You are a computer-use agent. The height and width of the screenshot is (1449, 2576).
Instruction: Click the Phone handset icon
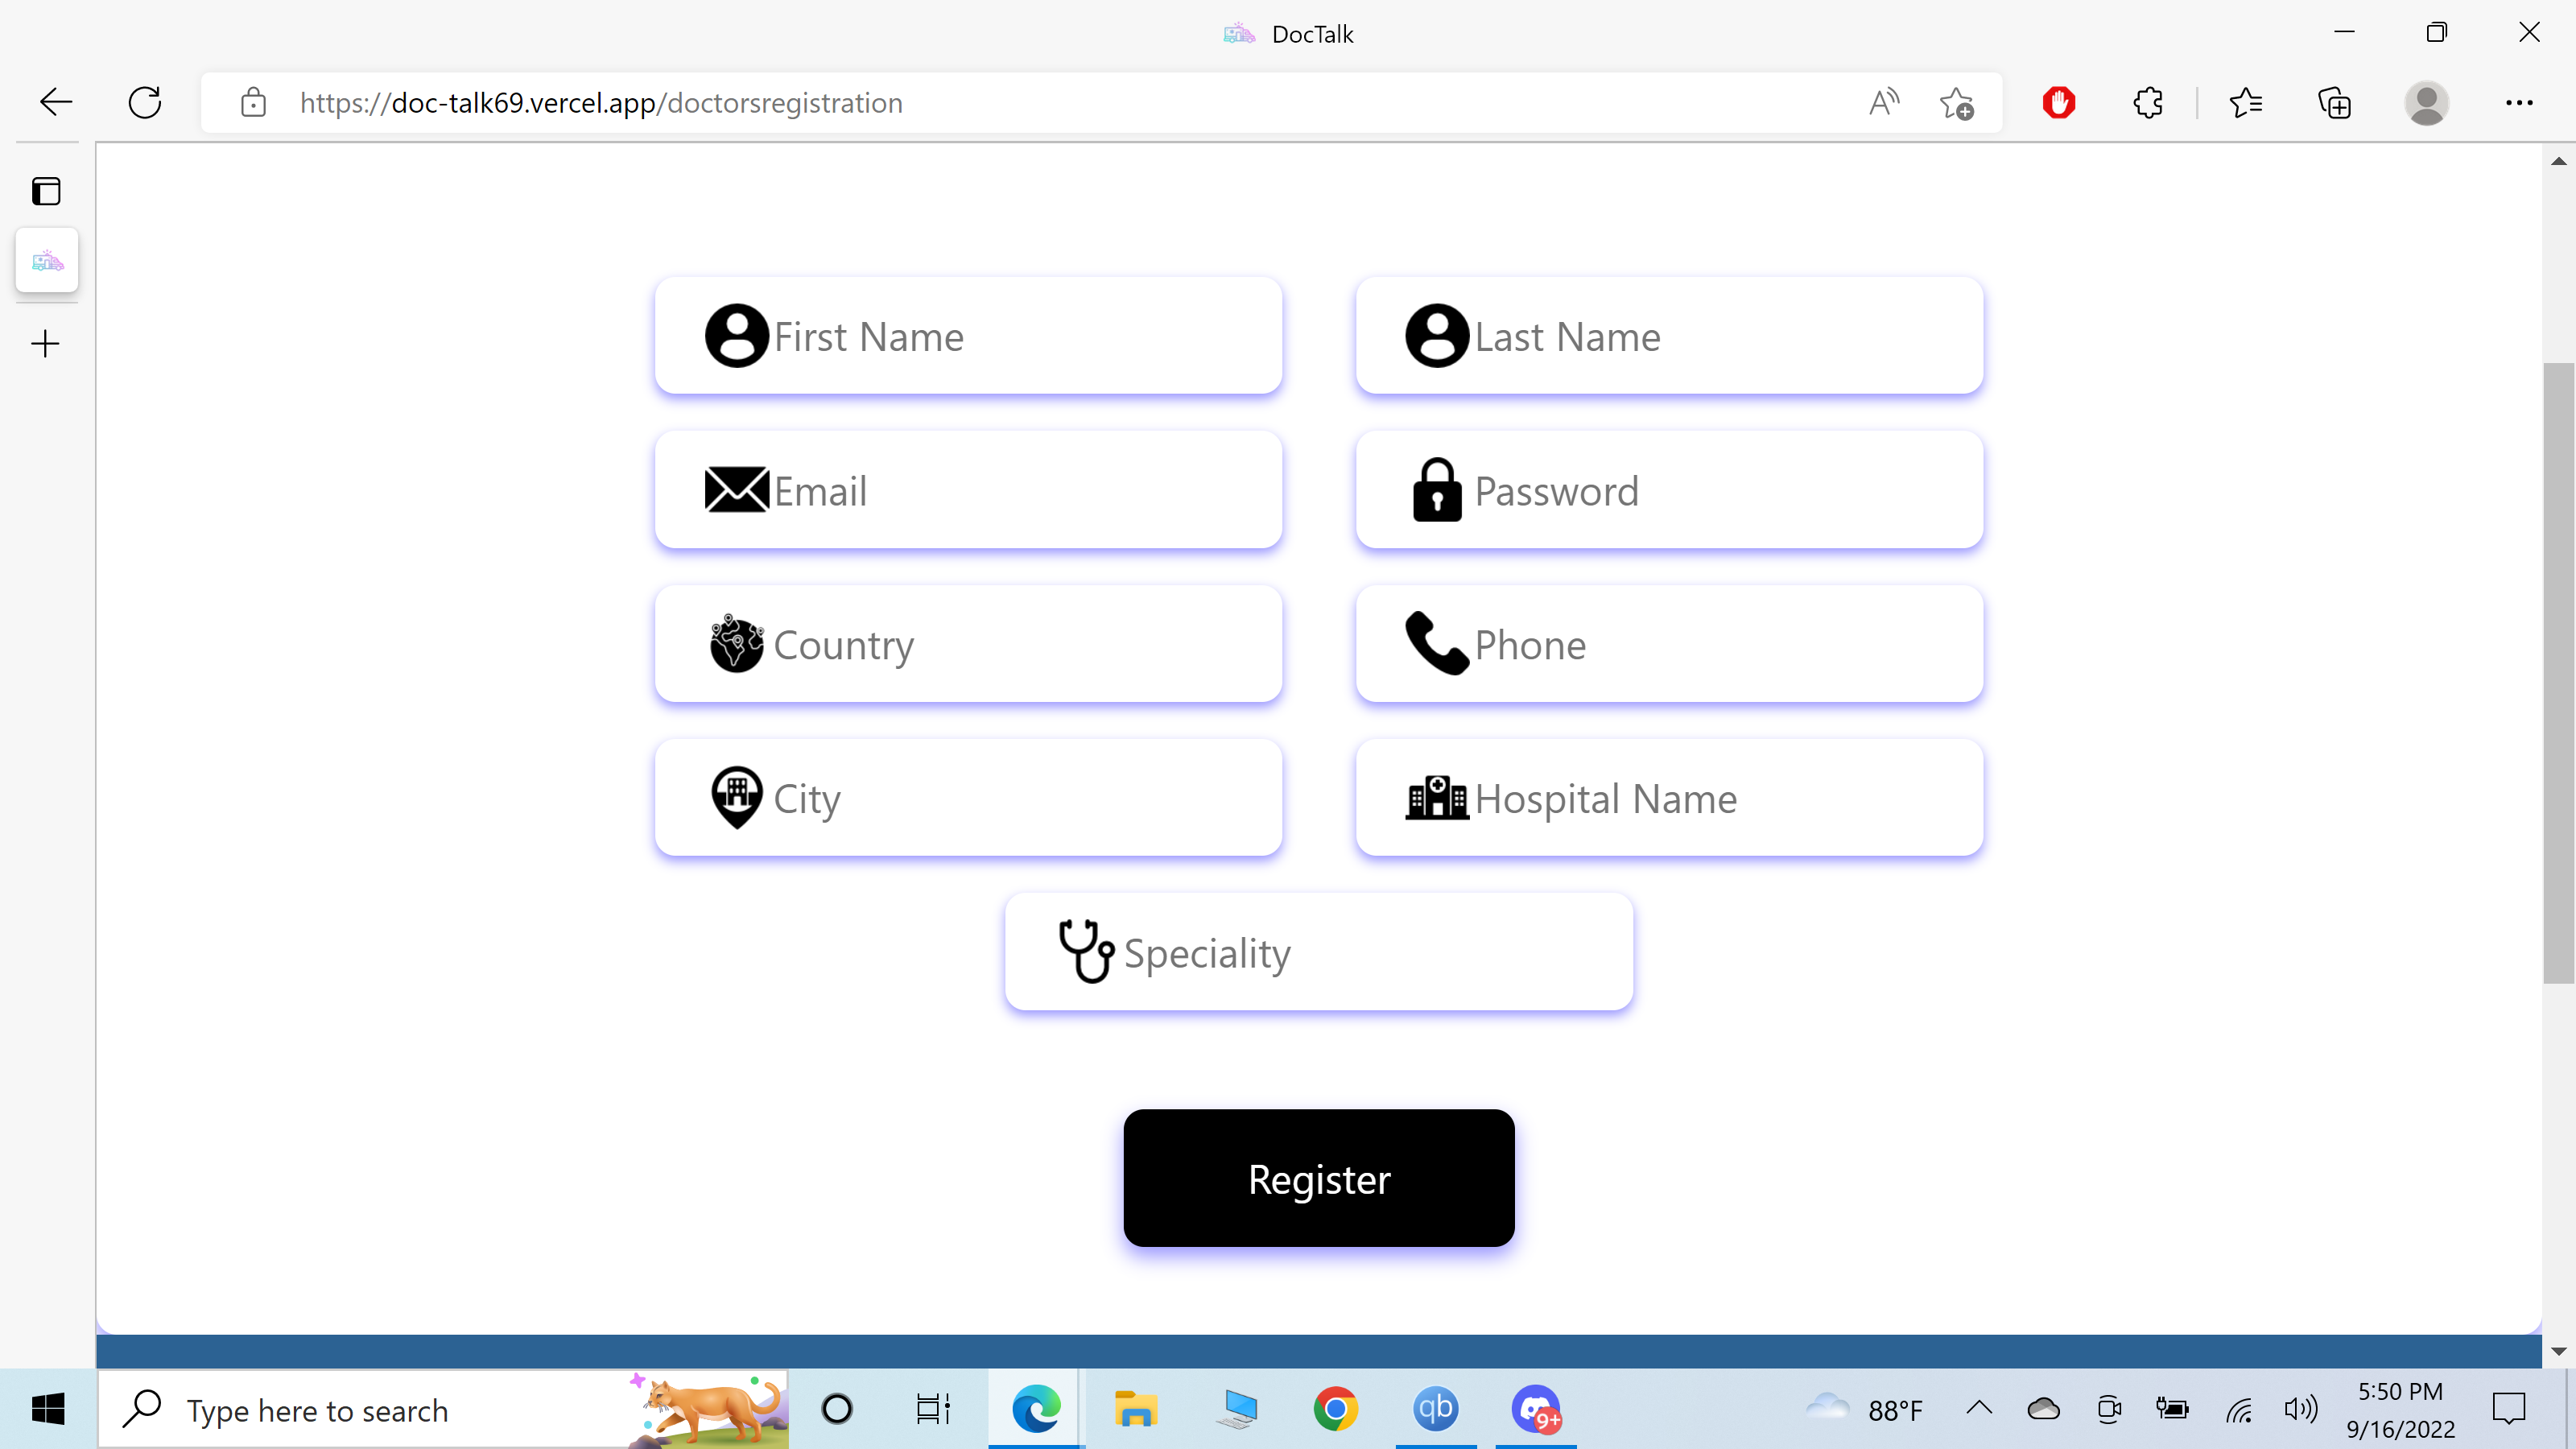coord(1437,644)
